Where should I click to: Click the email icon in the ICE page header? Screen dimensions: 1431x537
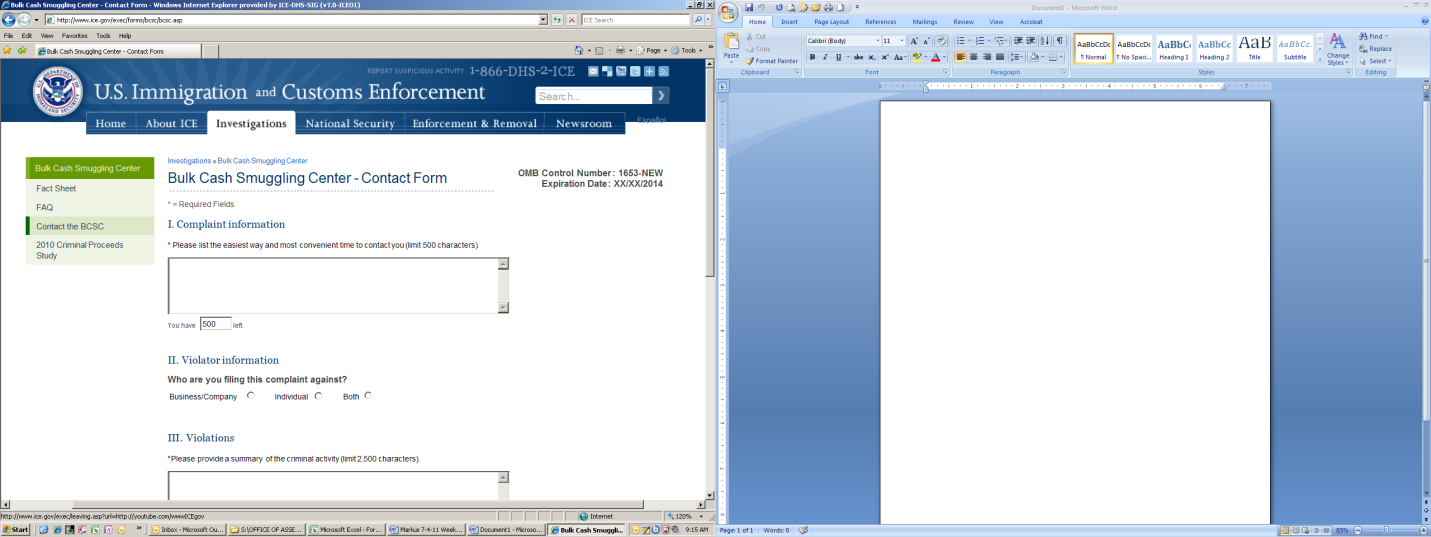point(593,71)
